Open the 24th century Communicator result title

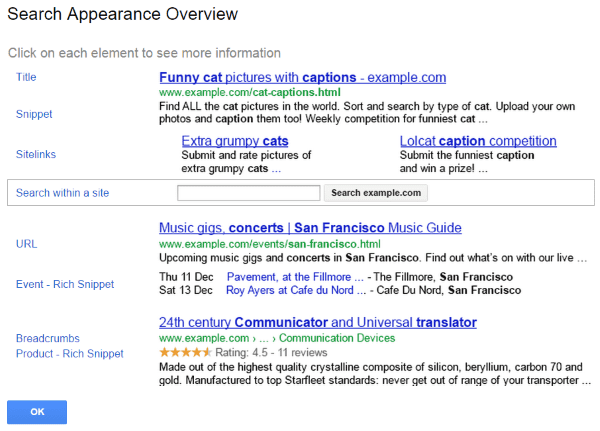(x=317, y=323)
